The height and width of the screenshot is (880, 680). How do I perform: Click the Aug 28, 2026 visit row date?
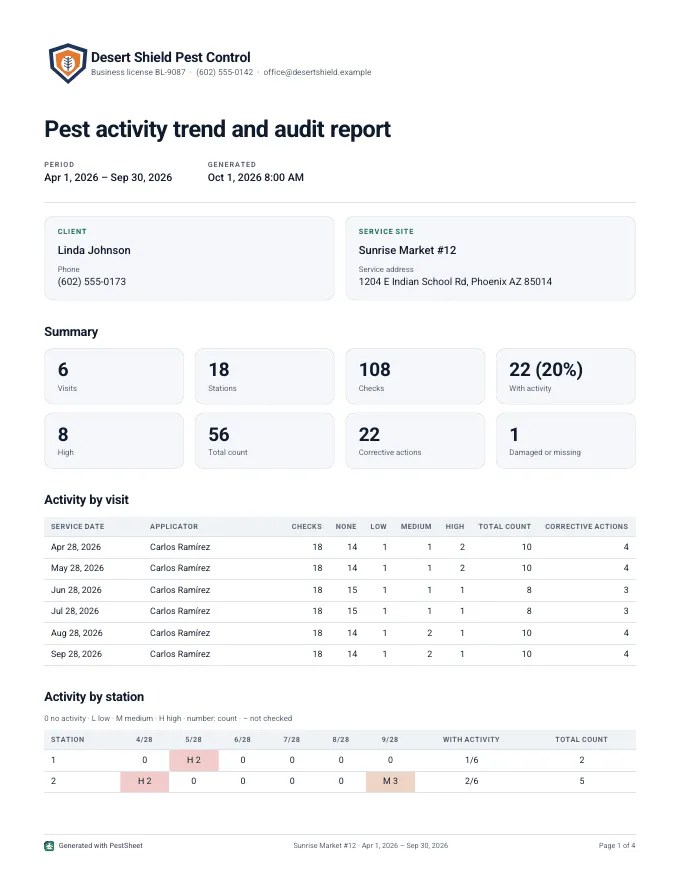77,632
